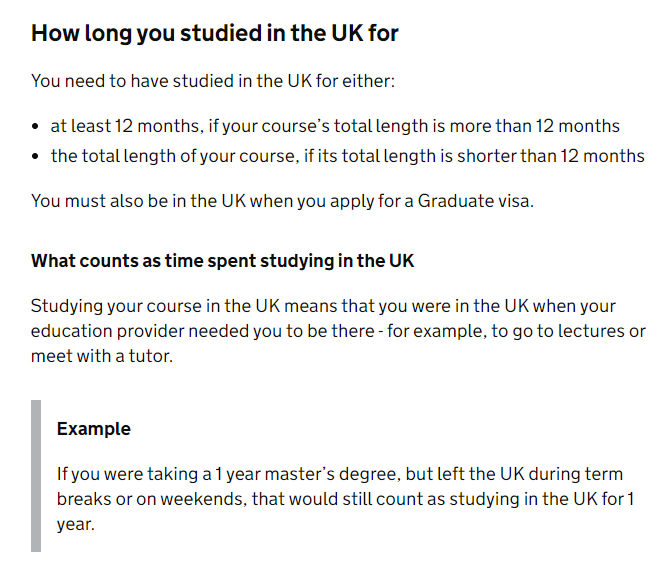This screenshot has width=661, height=566.
Task: Click the 'Example' heading in the inset box
Action: coord(94,429)
